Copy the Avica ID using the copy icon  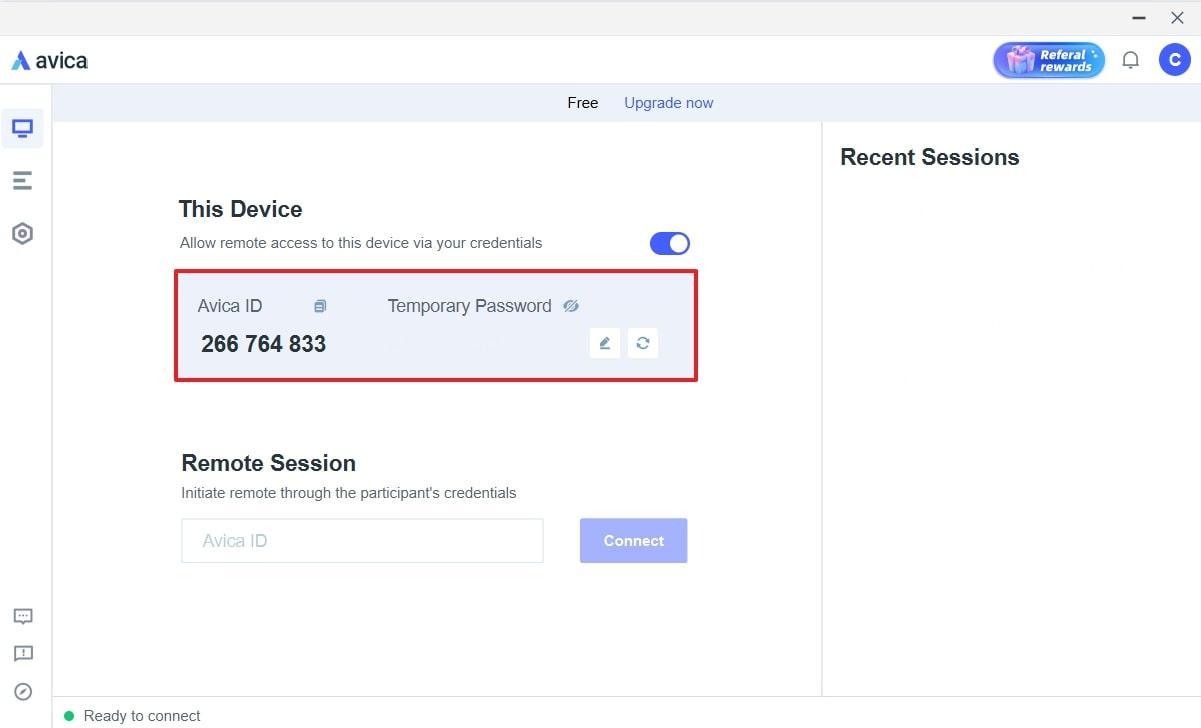320,305
